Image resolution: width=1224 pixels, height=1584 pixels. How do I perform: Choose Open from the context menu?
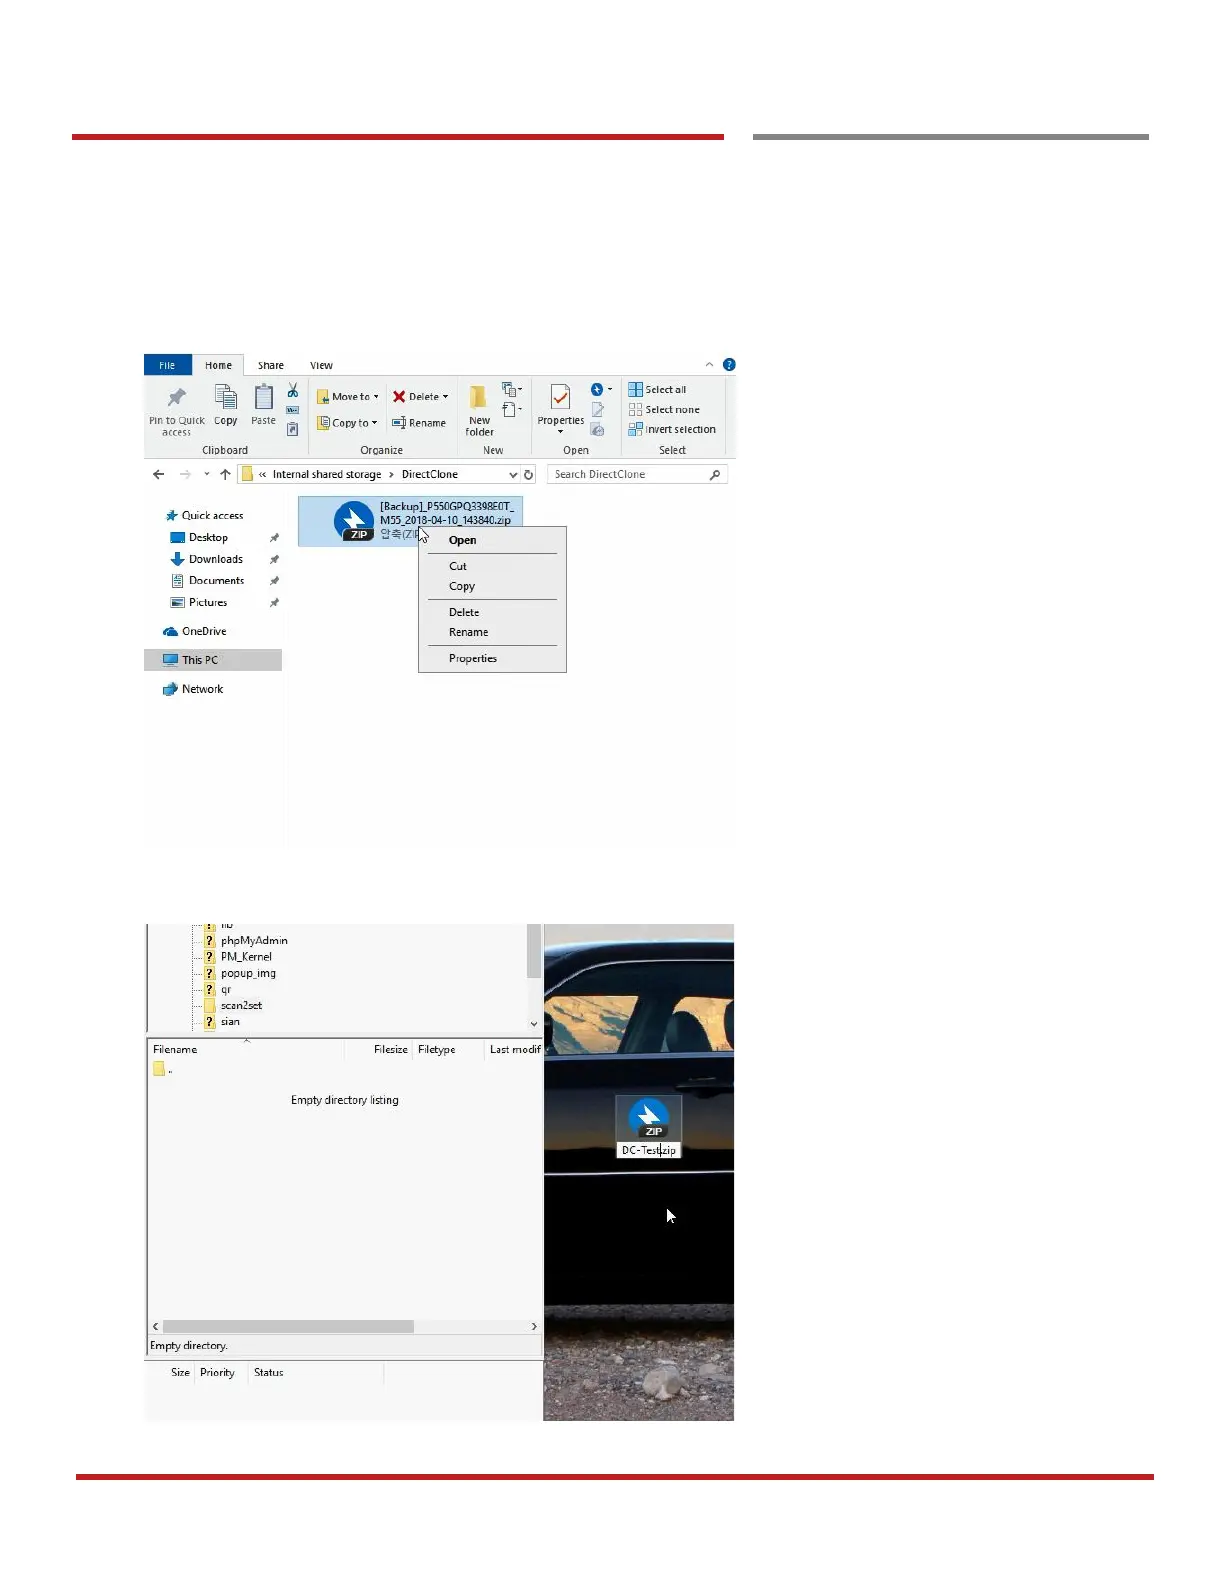tap(462, 540)
